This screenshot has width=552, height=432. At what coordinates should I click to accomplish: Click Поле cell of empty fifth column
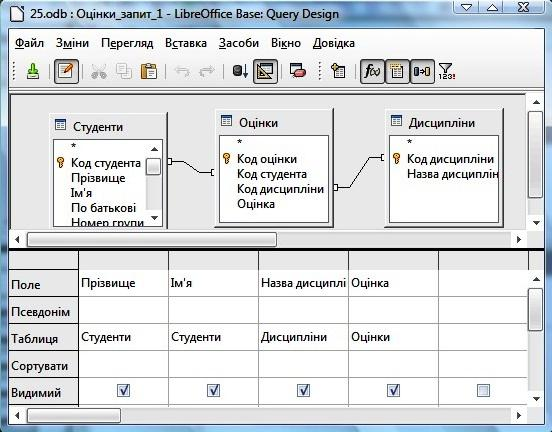point(483,283)
